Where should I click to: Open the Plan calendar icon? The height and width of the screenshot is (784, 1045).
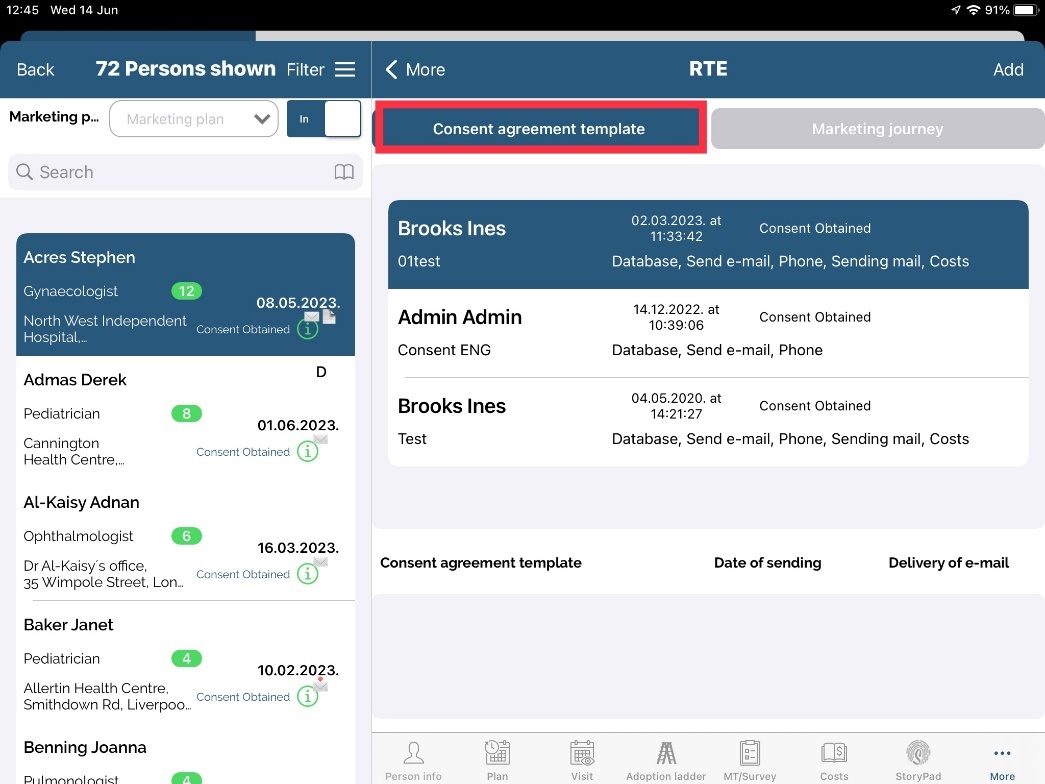[497, 754]
